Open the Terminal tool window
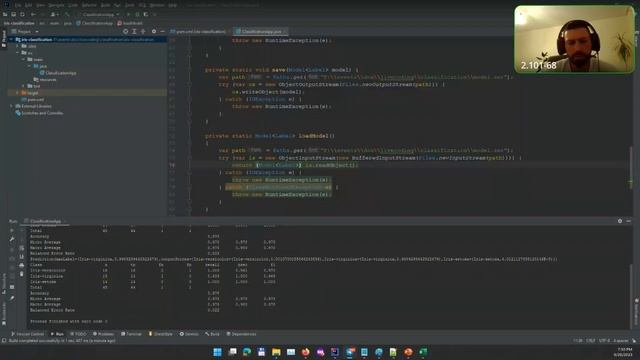This screenshot has width=640, height=360. click(131, 334)
